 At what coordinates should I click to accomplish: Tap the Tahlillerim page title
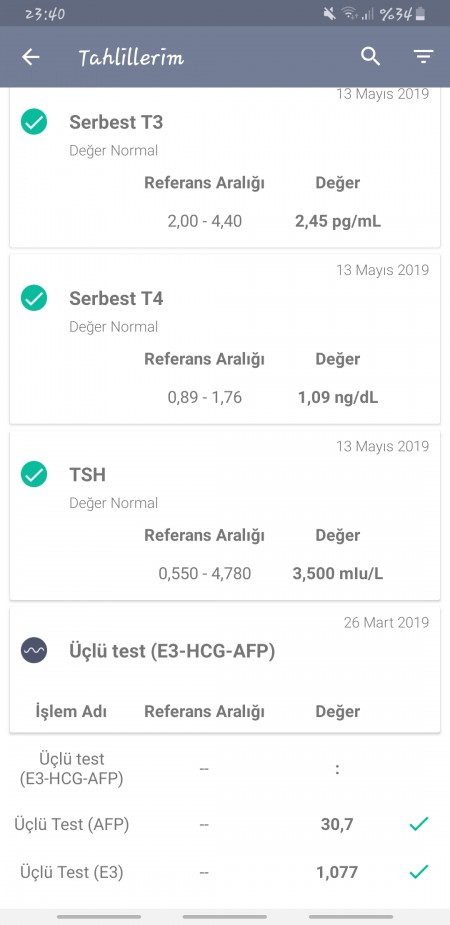[131, 57]
